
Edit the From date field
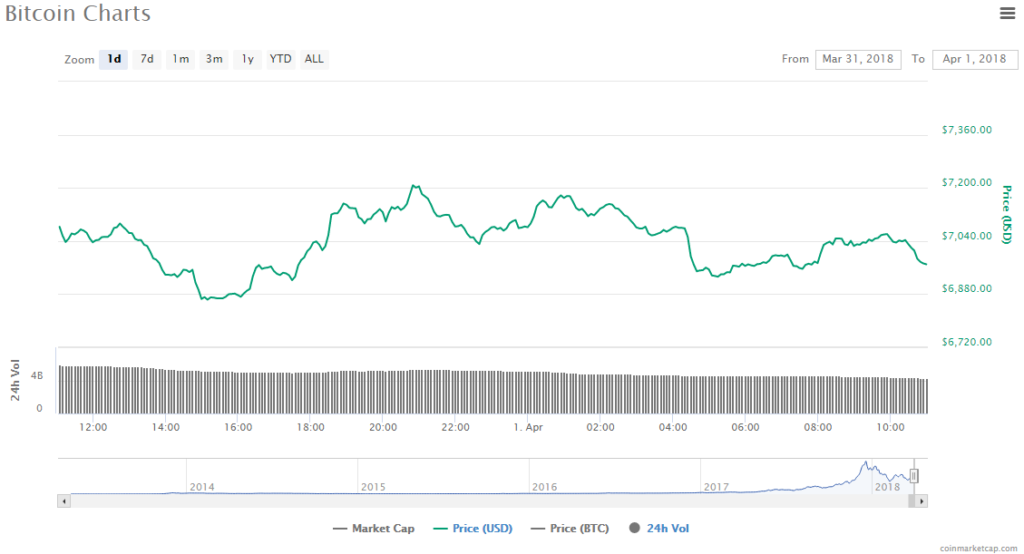click(x=858, y=59)
